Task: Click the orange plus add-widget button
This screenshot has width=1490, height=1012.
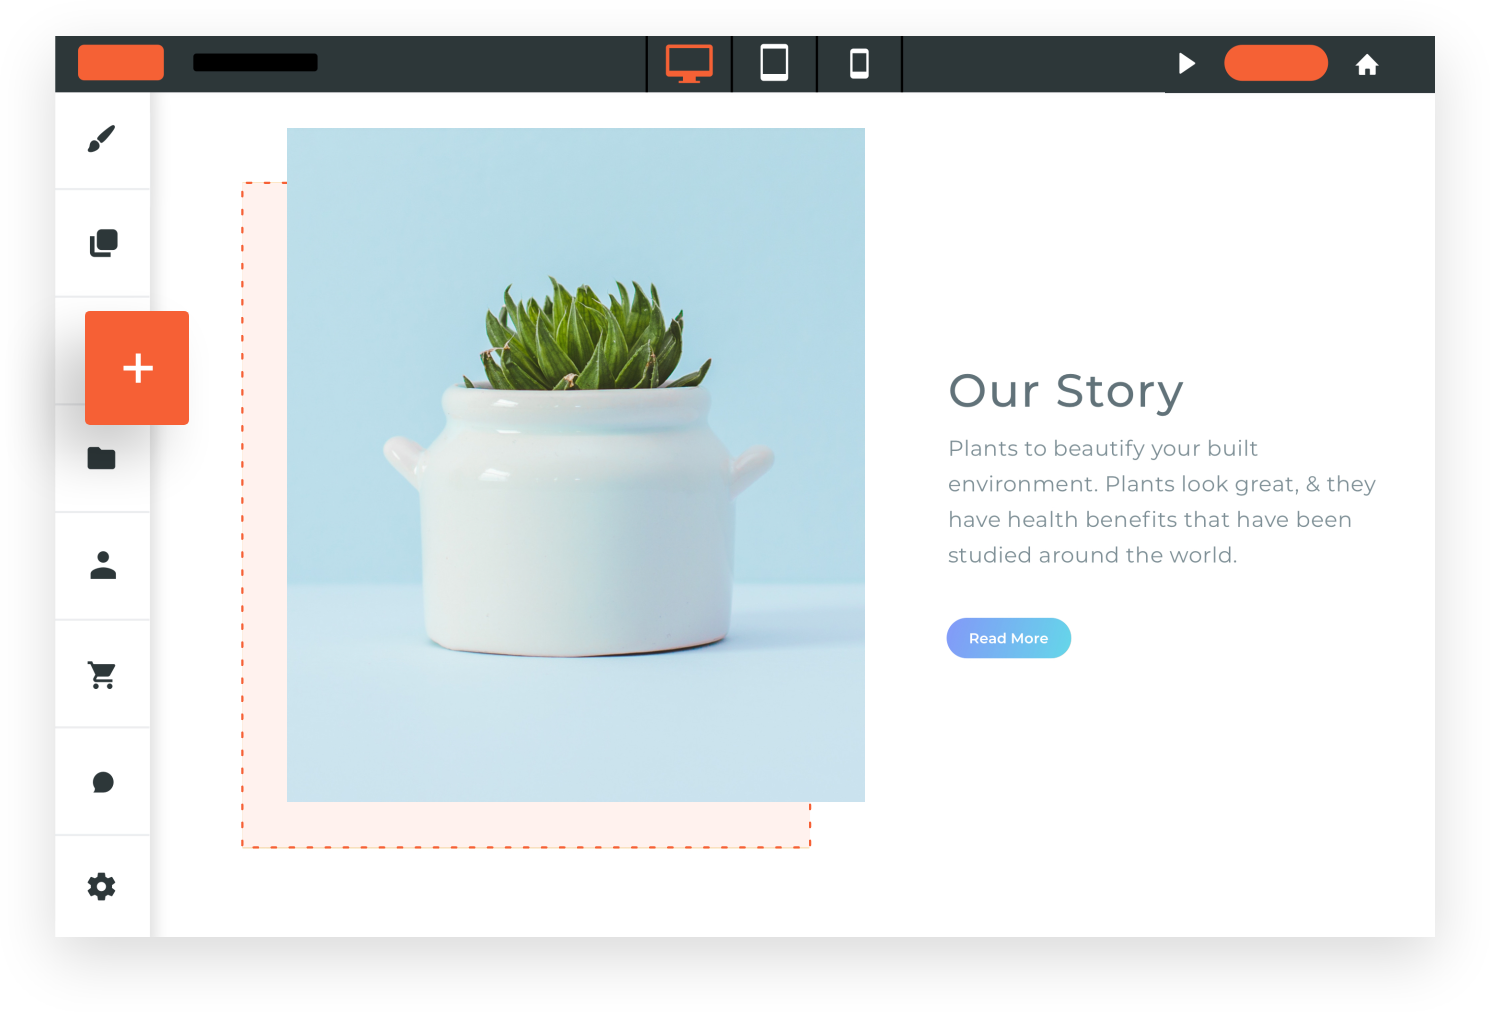Action: tap(137, 368)
